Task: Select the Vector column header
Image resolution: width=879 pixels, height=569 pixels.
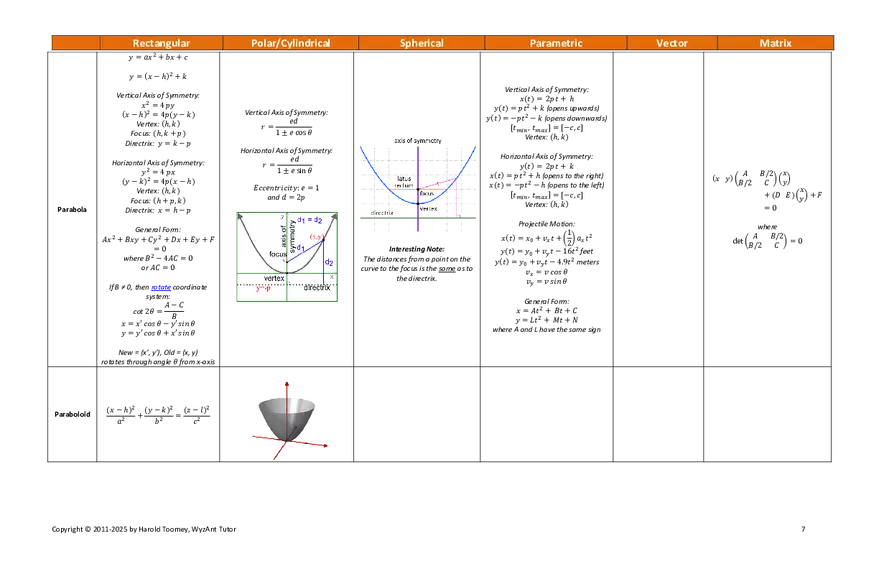Action: pos(672,43)
